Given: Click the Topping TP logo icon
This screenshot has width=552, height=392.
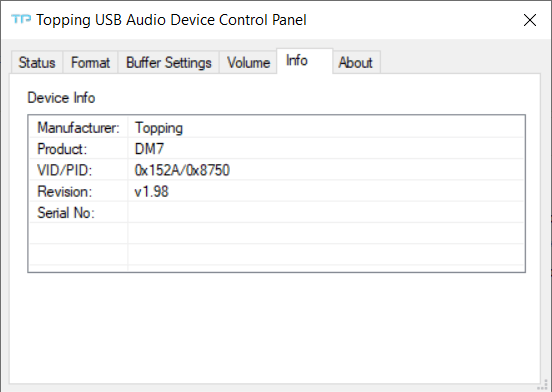Looking at the screenshot, I should coord(21,19).
